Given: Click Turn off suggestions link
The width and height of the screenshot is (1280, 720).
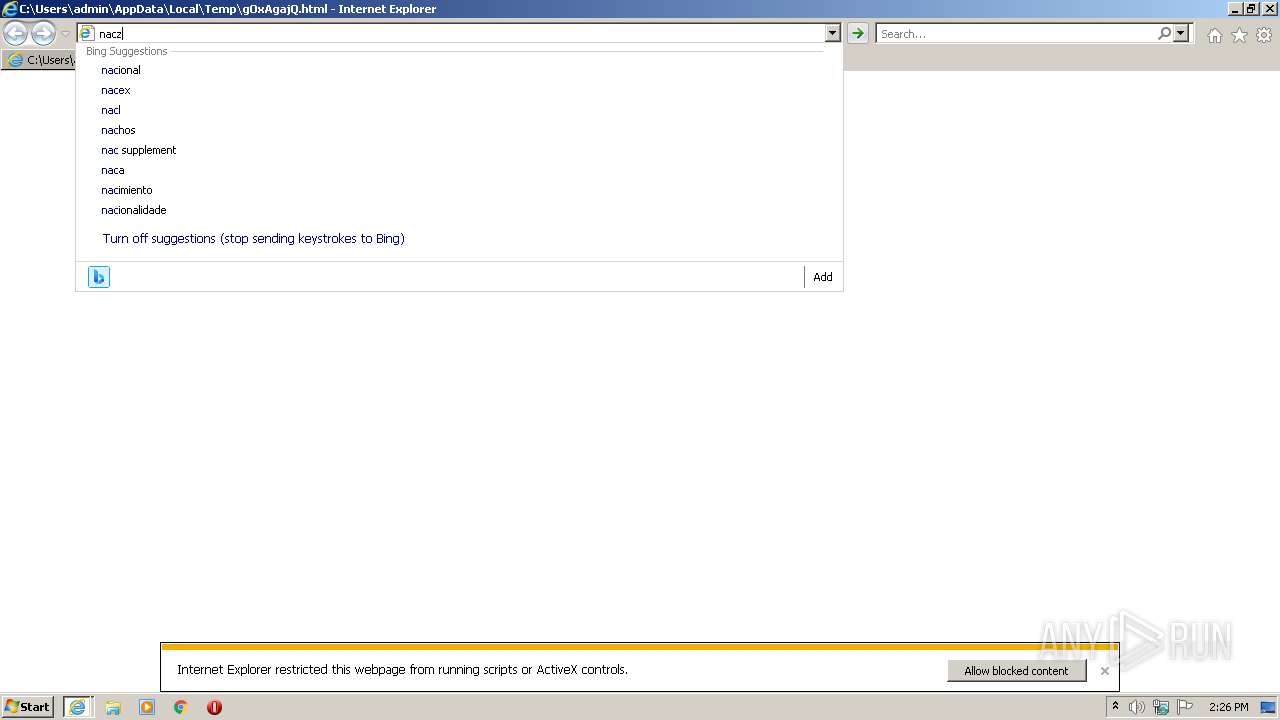Looking at the screenshot, I should (x=254, y=239).
